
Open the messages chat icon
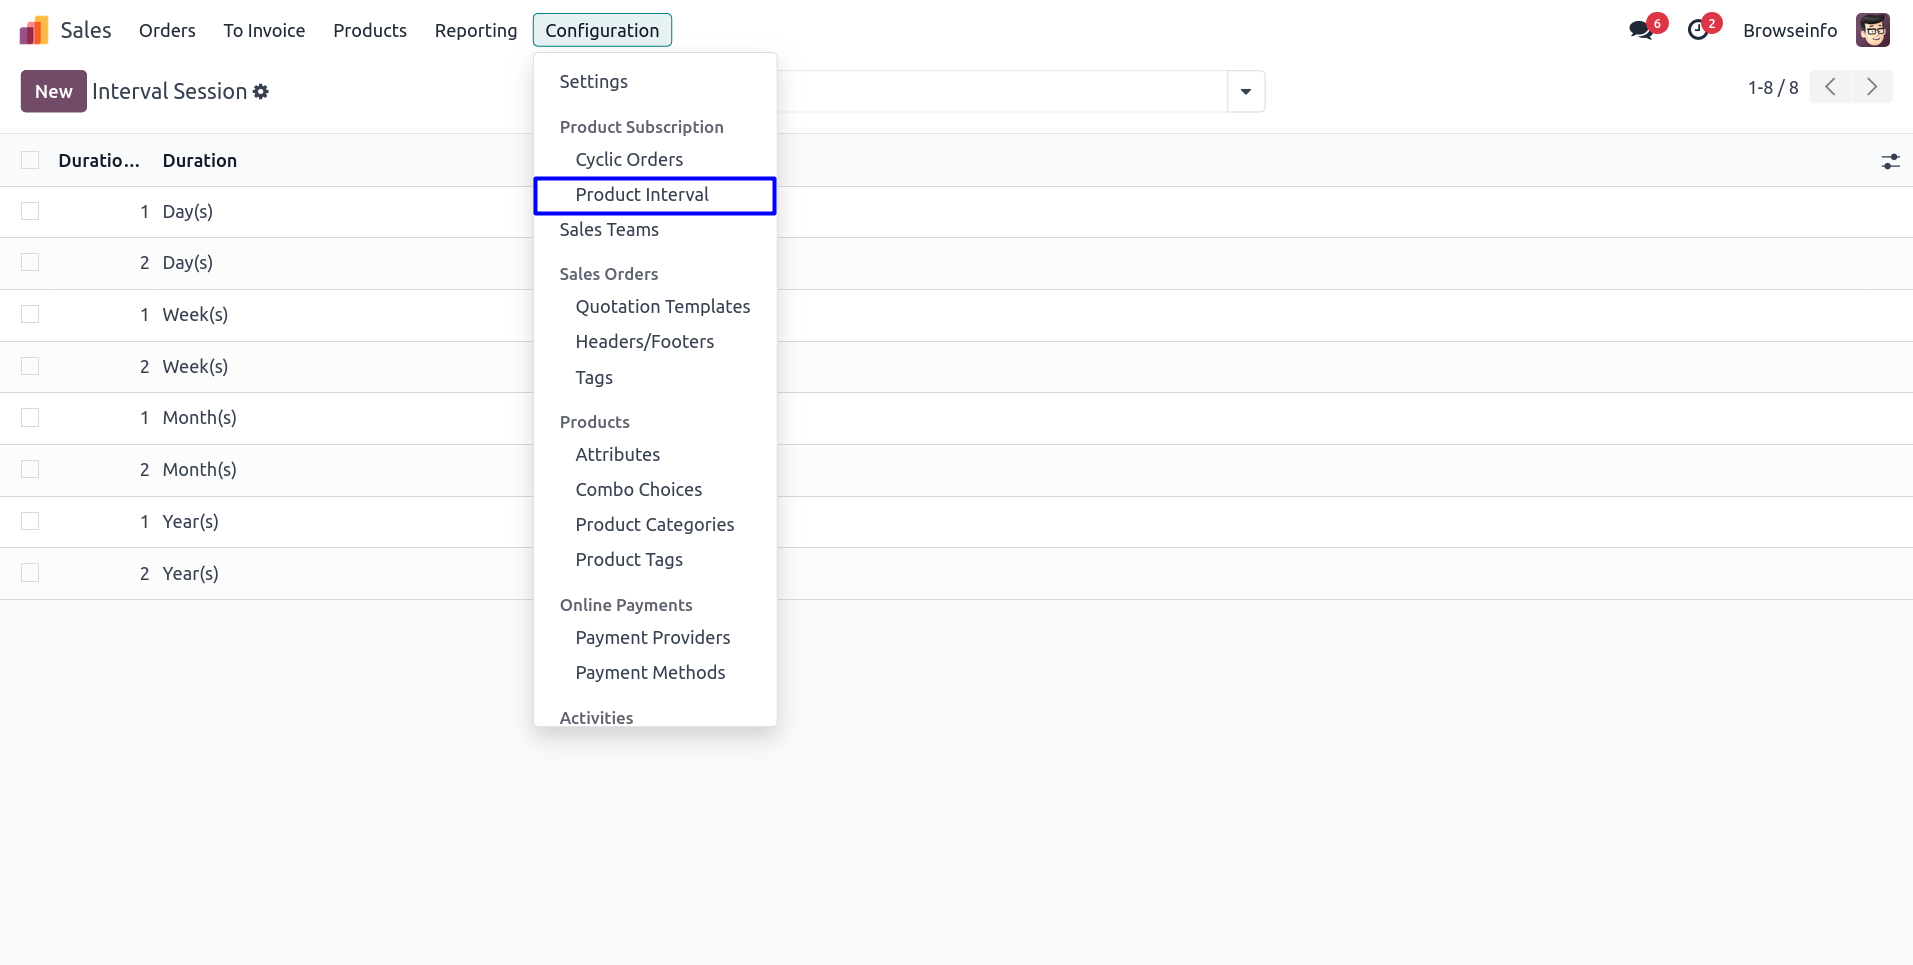(1640, 30)
